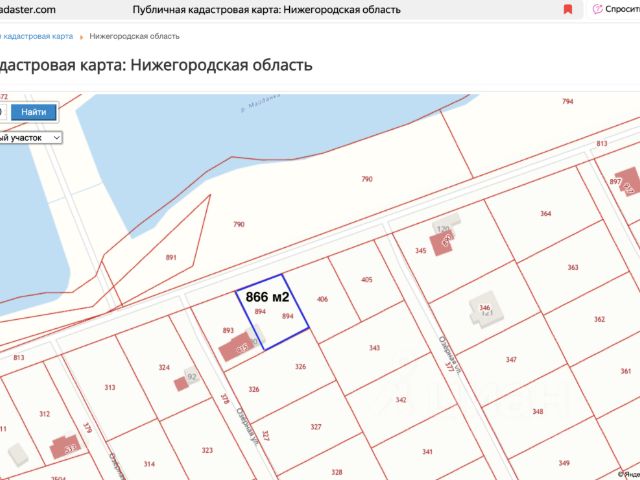640x480 pixels.
Task: Select the red building on parcel 893
Action: click(236, 347)
